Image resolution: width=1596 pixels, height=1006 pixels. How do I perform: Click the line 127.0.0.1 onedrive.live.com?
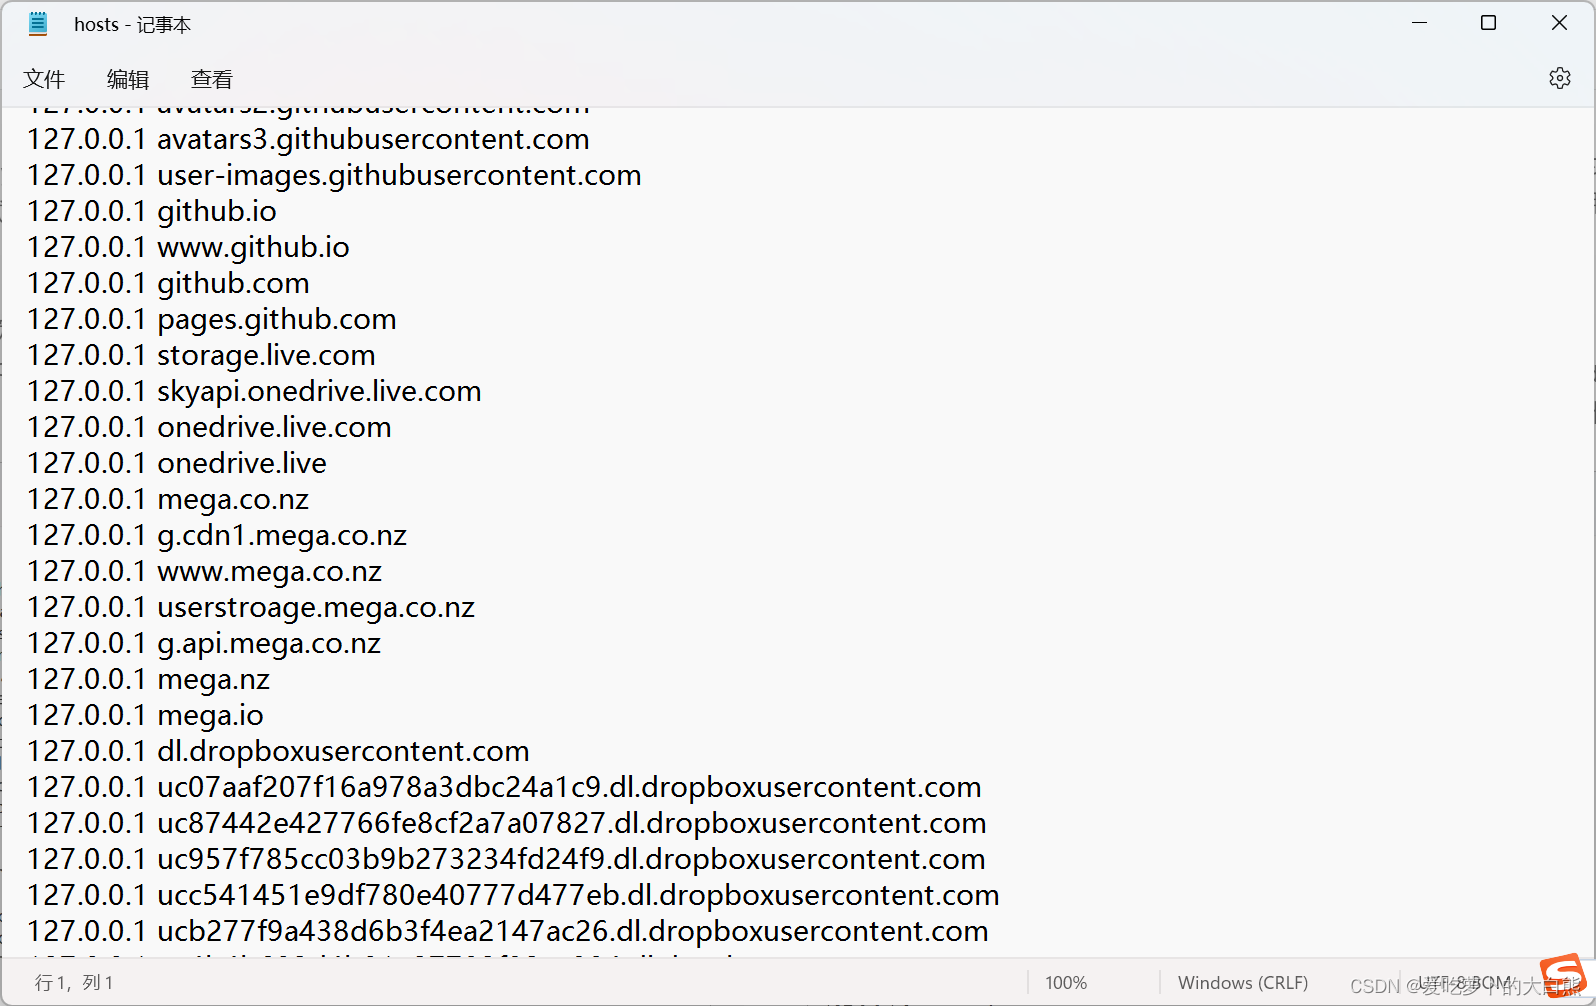point(209,427)
